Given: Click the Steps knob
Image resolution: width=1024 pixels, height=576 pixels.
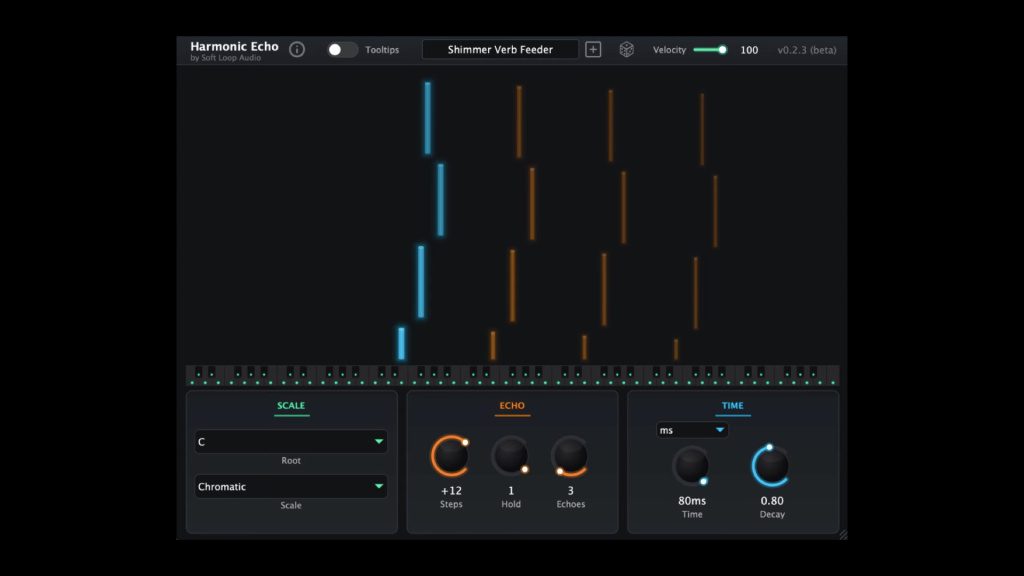Looking at the screenshot, I should pos(450,456).
